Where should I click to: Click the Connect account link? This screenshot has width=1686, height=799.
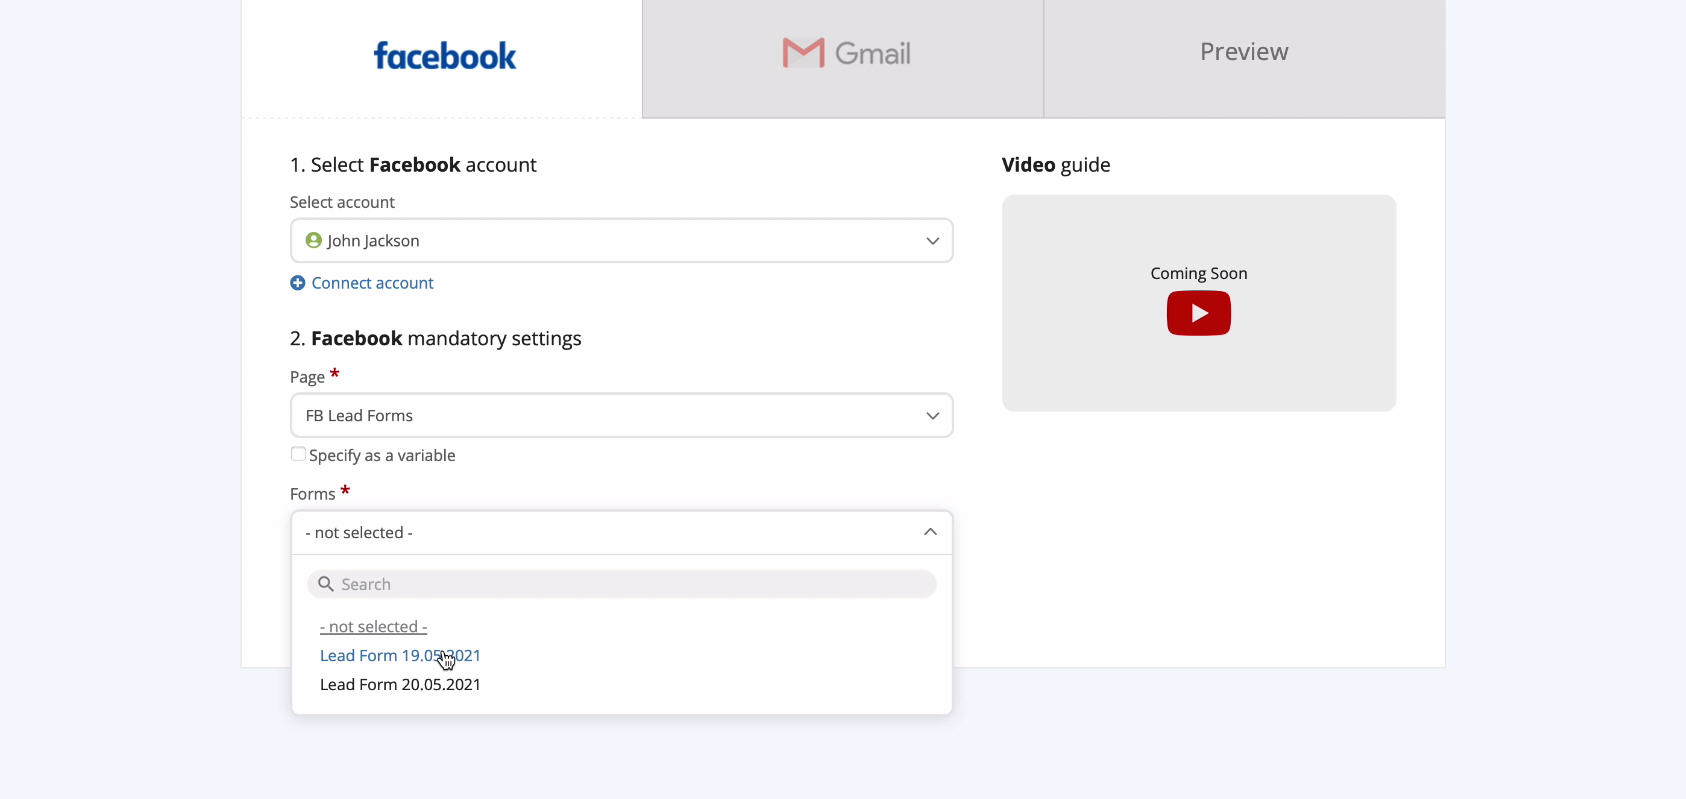[372, 283]
